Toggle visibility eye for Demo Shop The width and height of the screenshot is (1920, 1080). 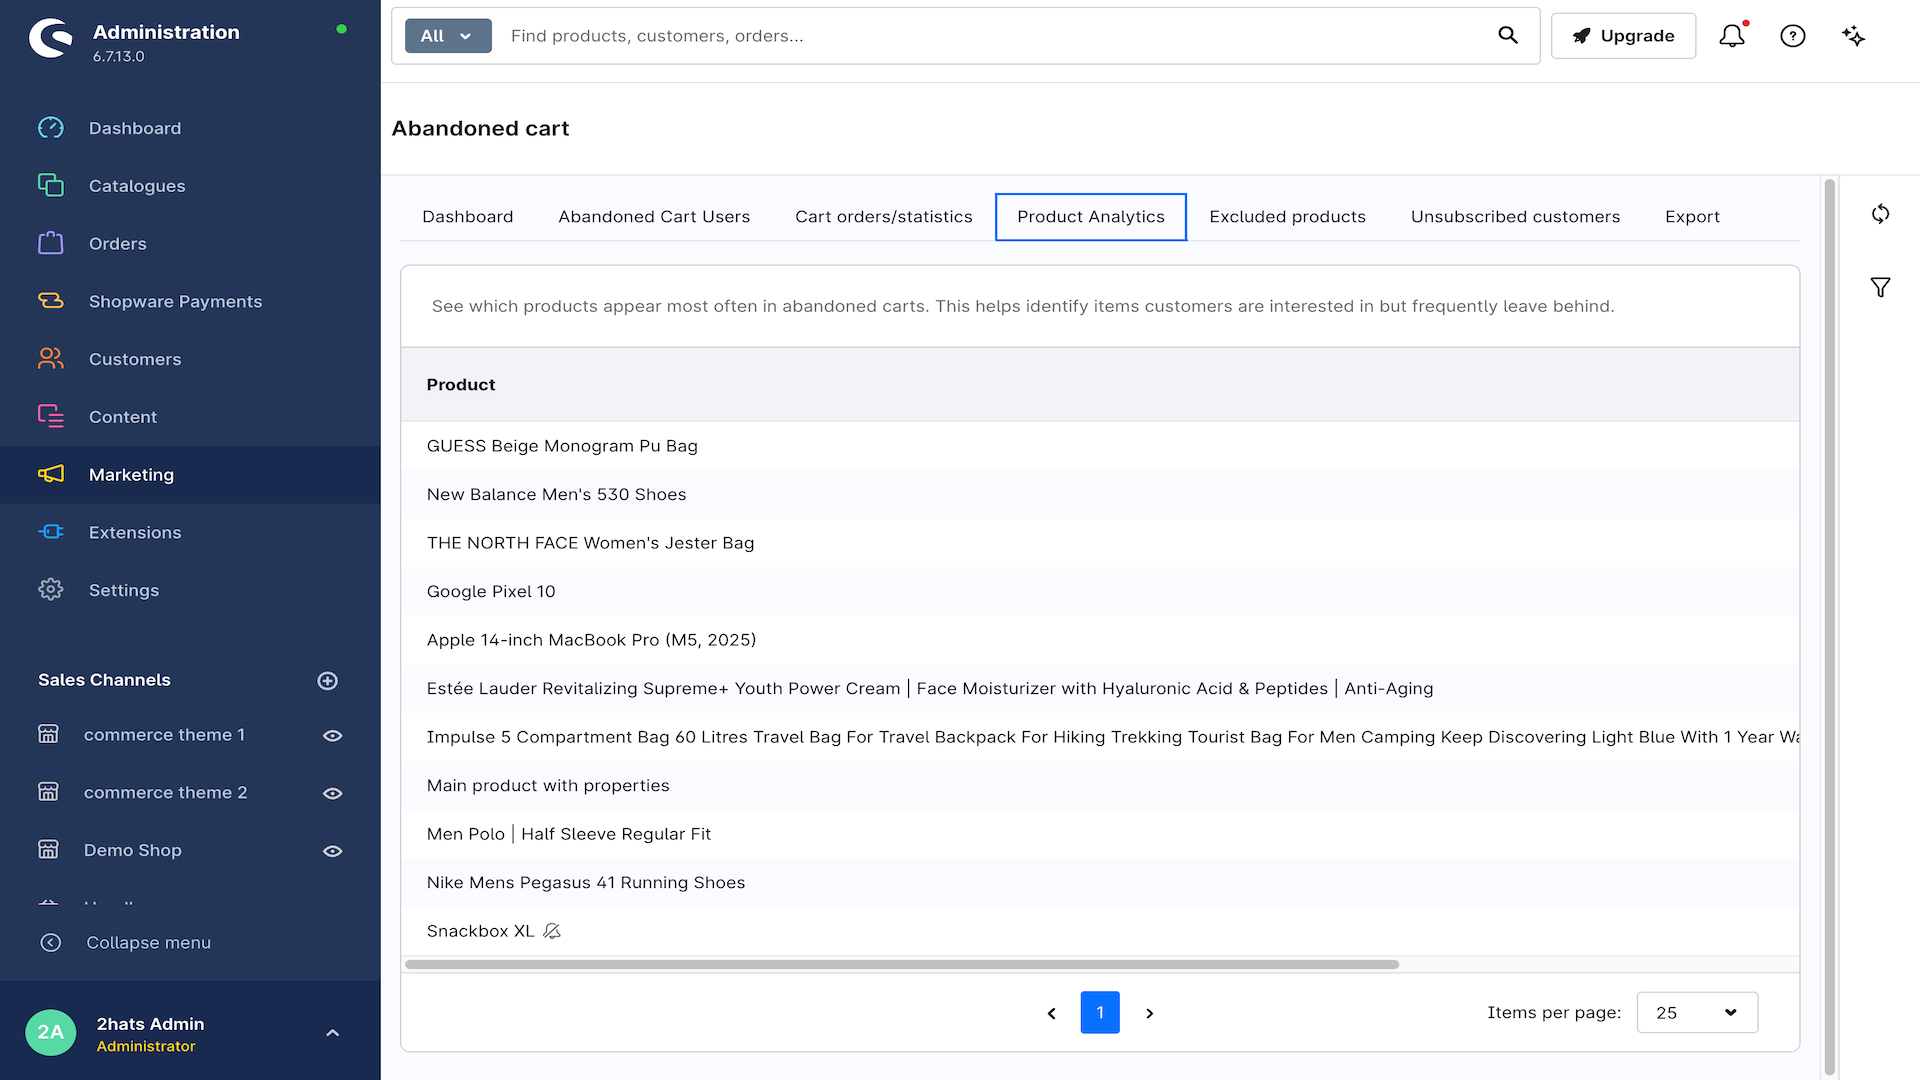(x=333, y=852)
